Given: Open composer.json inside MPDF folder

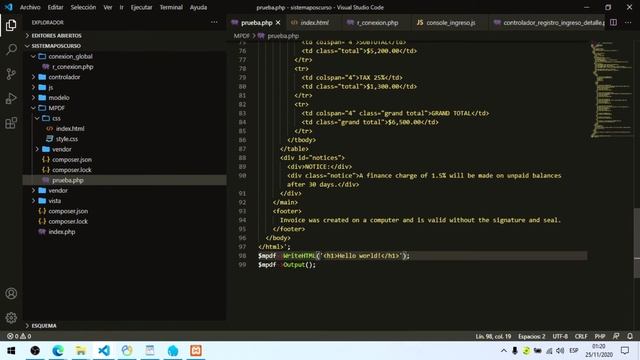Looking at the screenshot, I should 124,159.
